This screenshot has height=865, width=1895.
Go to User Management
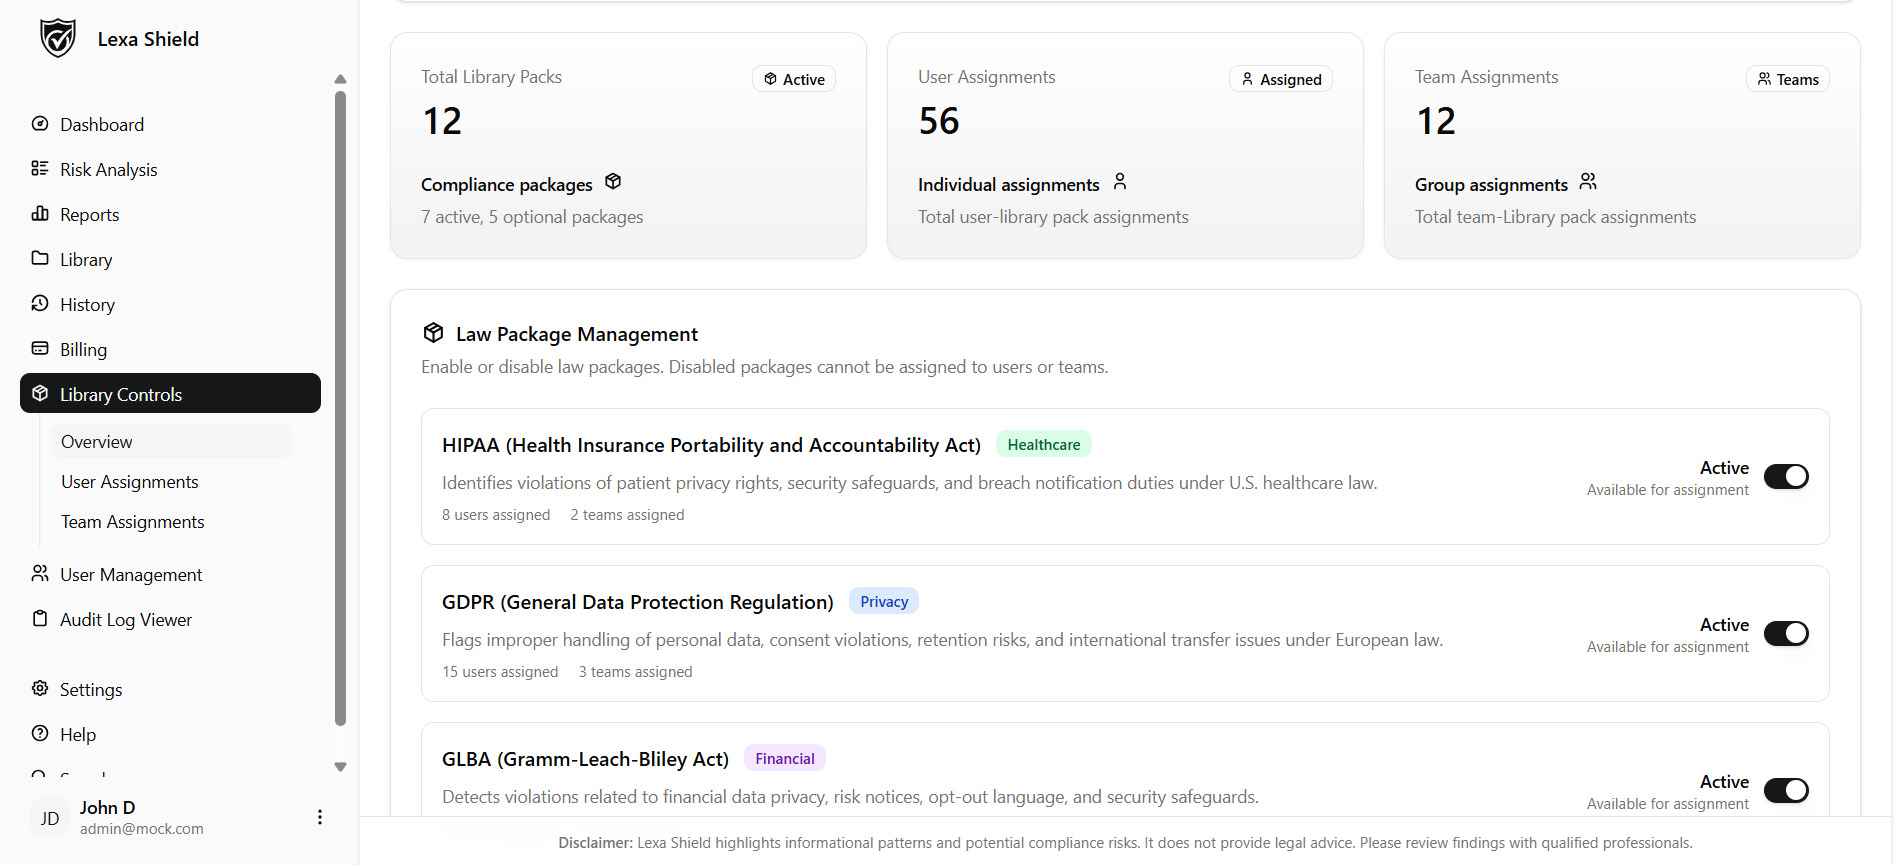coord(170,574)
